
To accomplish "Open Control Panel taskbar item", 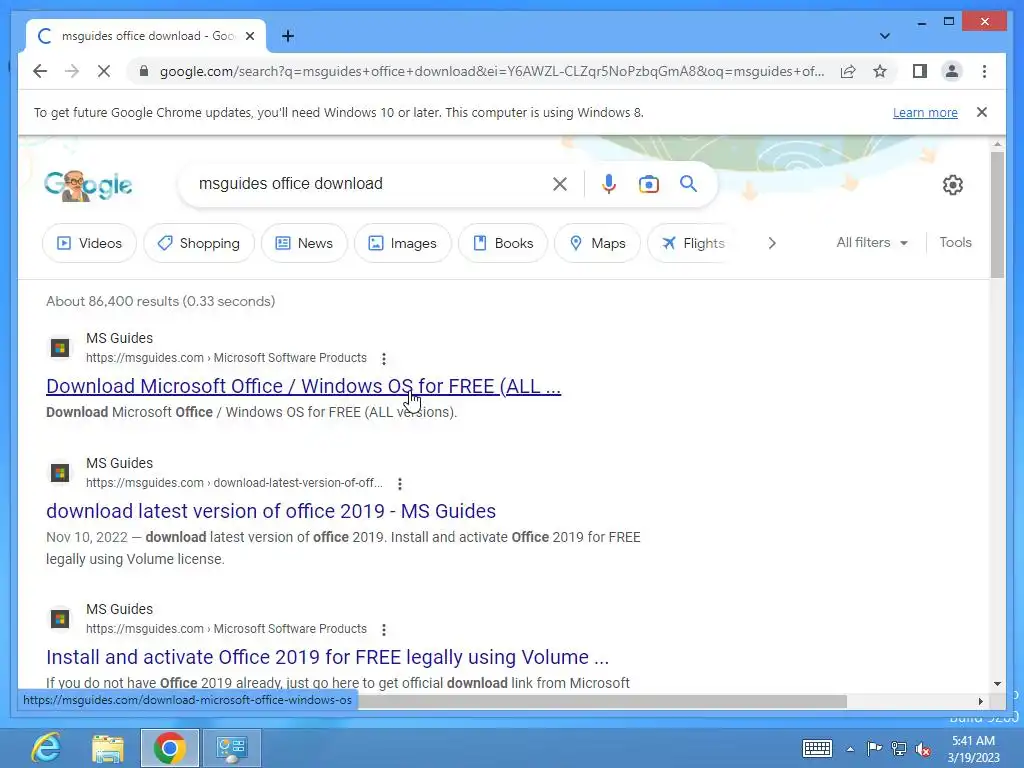I will (x=232, y=748).
